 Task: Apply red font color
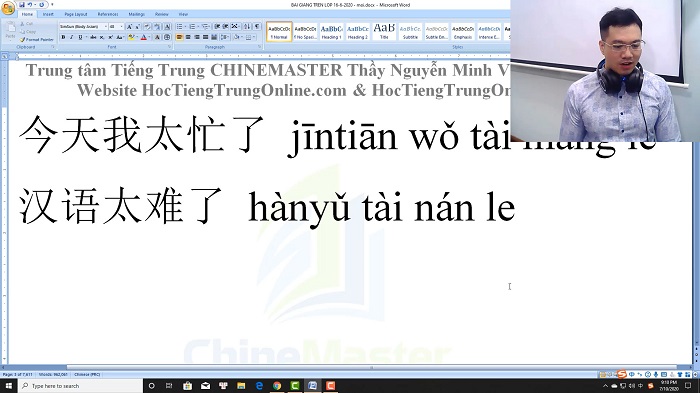pos(143,37)
